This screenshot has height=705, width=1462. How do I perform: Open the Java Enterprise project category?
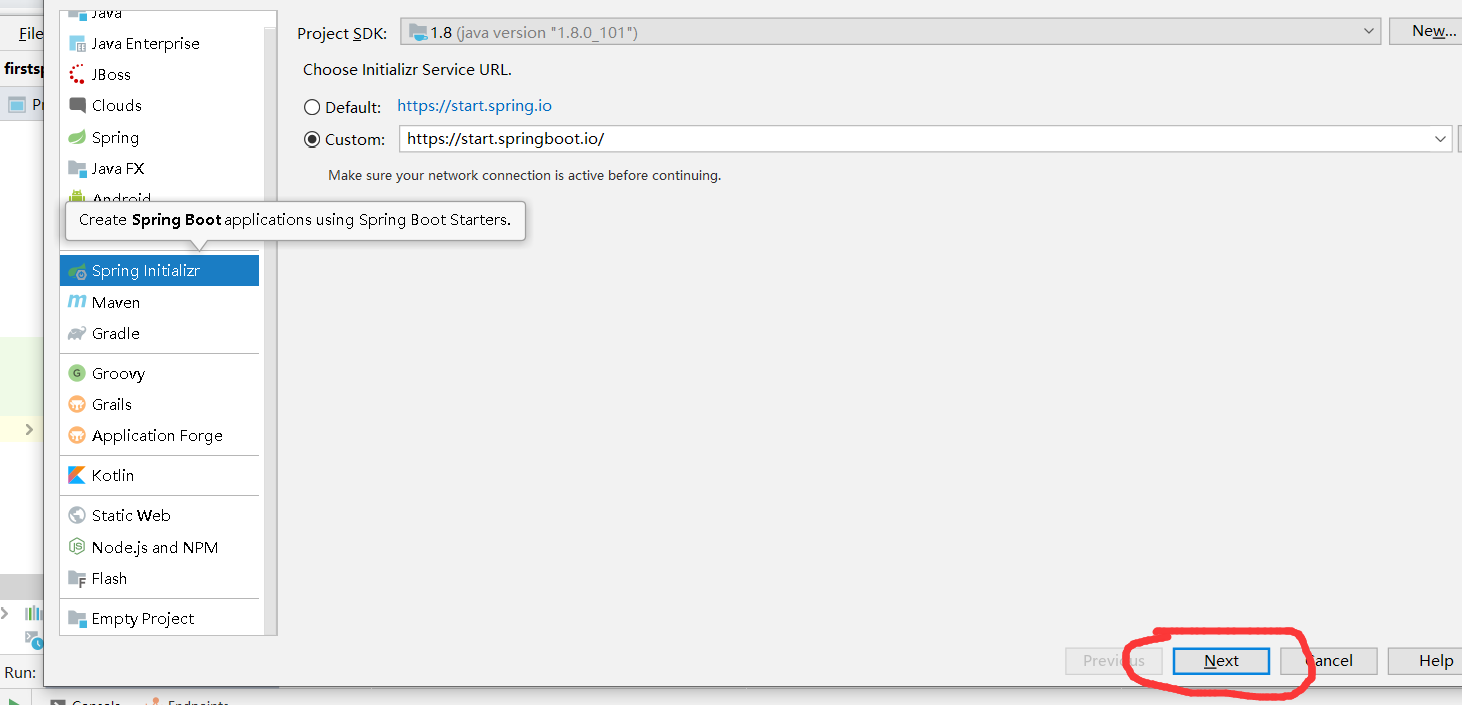point(146,43)
